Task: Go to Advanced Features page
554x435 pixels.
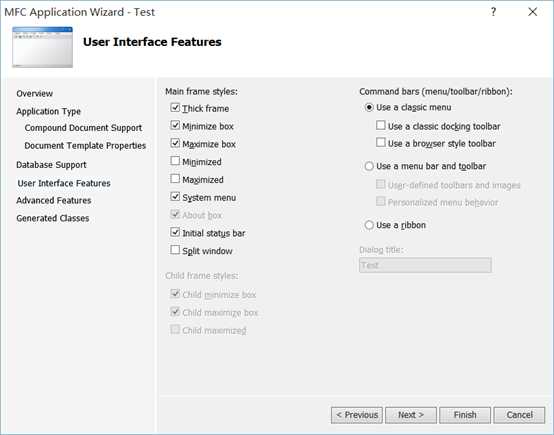Action: click(54, 200)
